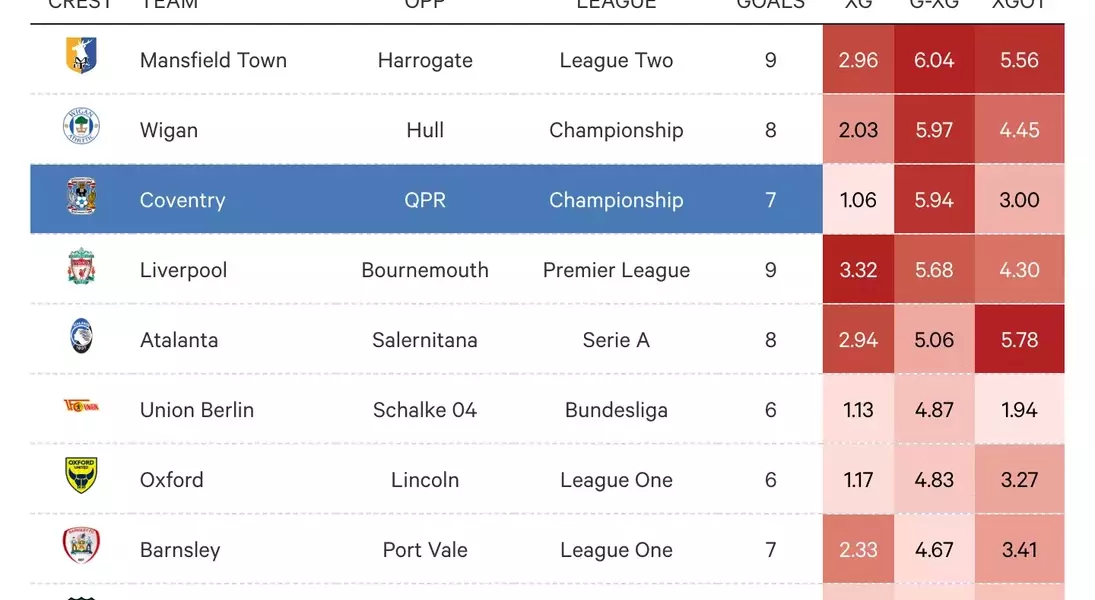Image resolution: width=1095 pixels, height=600 pixels.
Task: Select the highlighted Coventry team name
Action: tap(182, 200)
